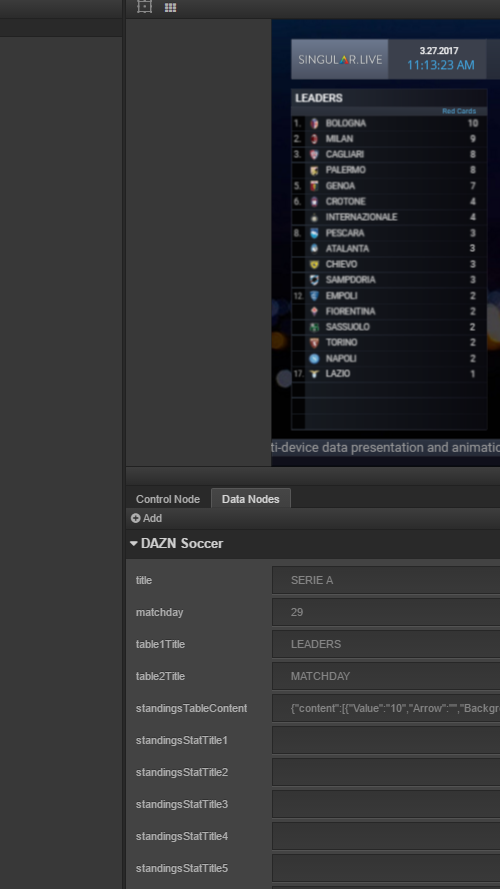This screenshot has height=889, width=500.
Task: Show the grid overlay icon
Action: coord(170,7)
